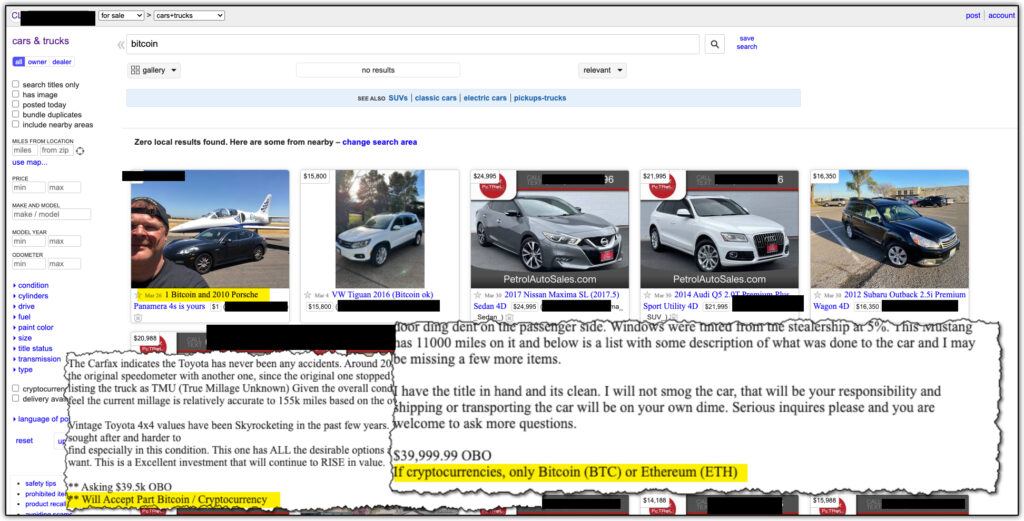The height and width of the screenshot is (521, 1024).
Task: Click the 'from zip' input
Action: click(56, 151)
